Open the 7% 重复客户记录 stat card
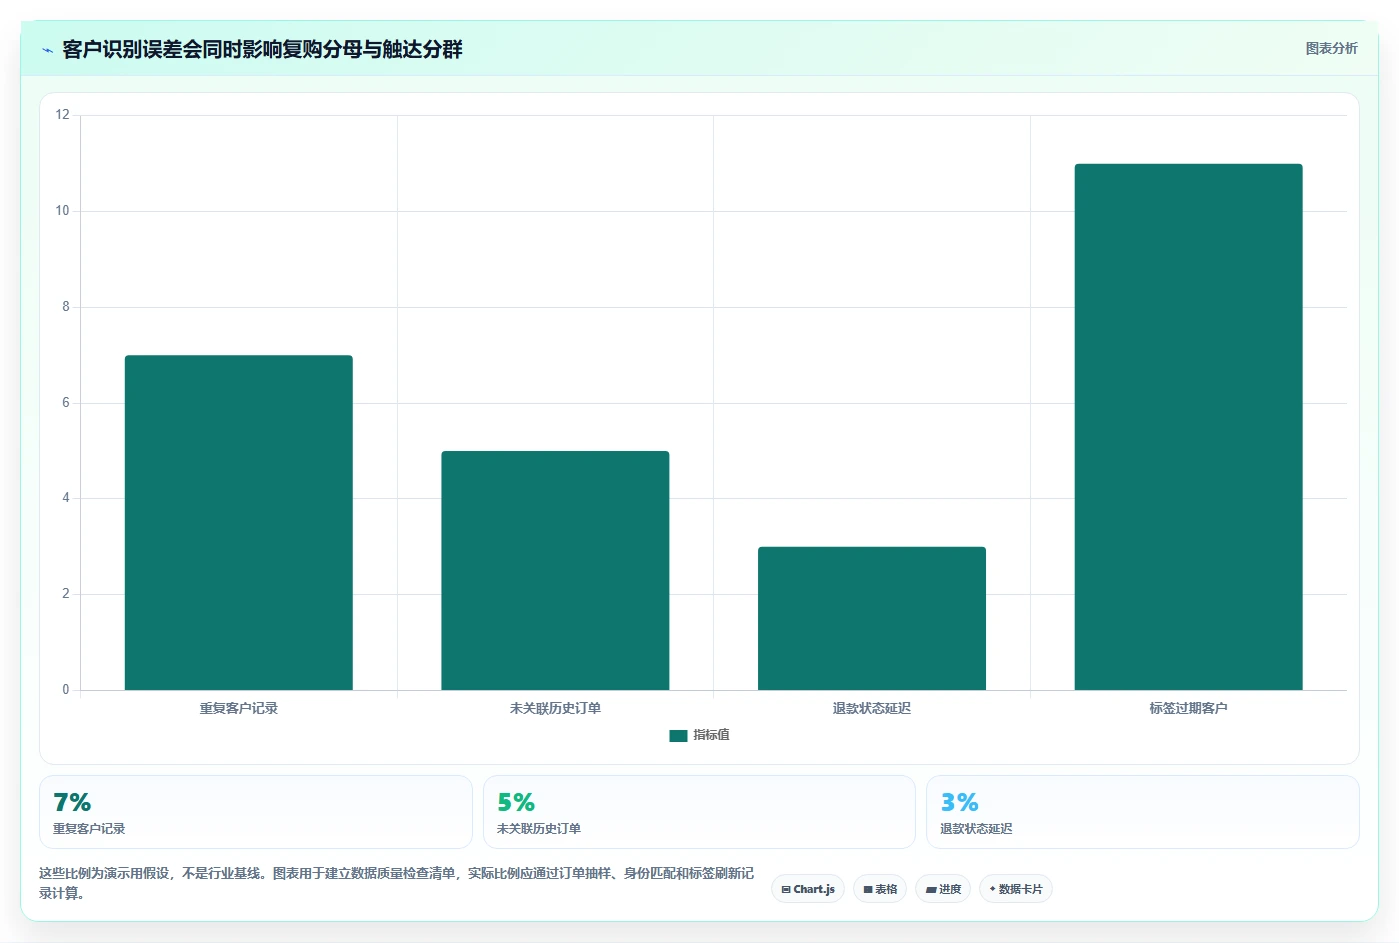 pyautogui.click(x=256, y=812)
